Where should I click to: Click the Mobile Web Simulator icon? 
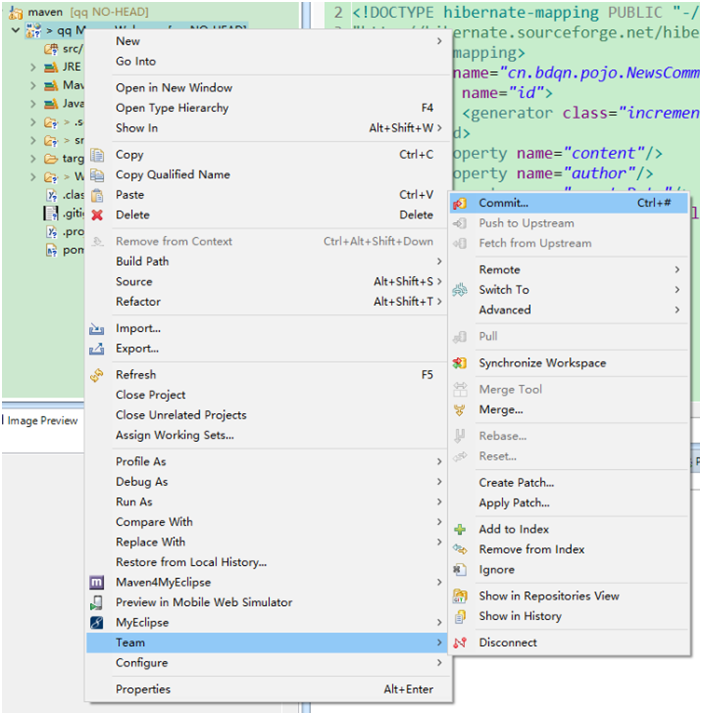click(97, 603)
